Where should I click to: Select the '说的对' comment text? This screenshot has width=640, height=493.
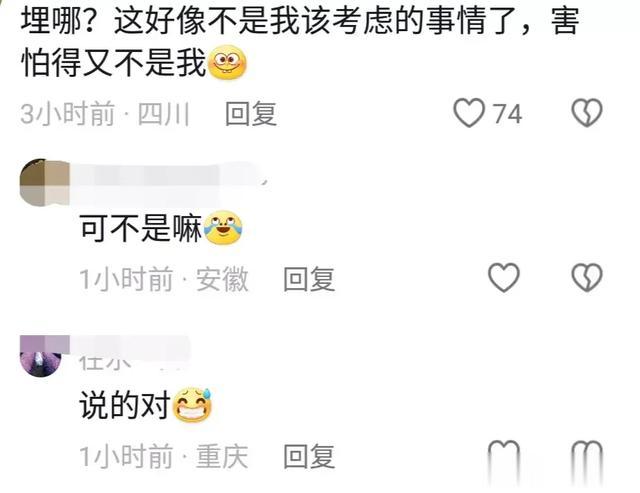[125, 405]
